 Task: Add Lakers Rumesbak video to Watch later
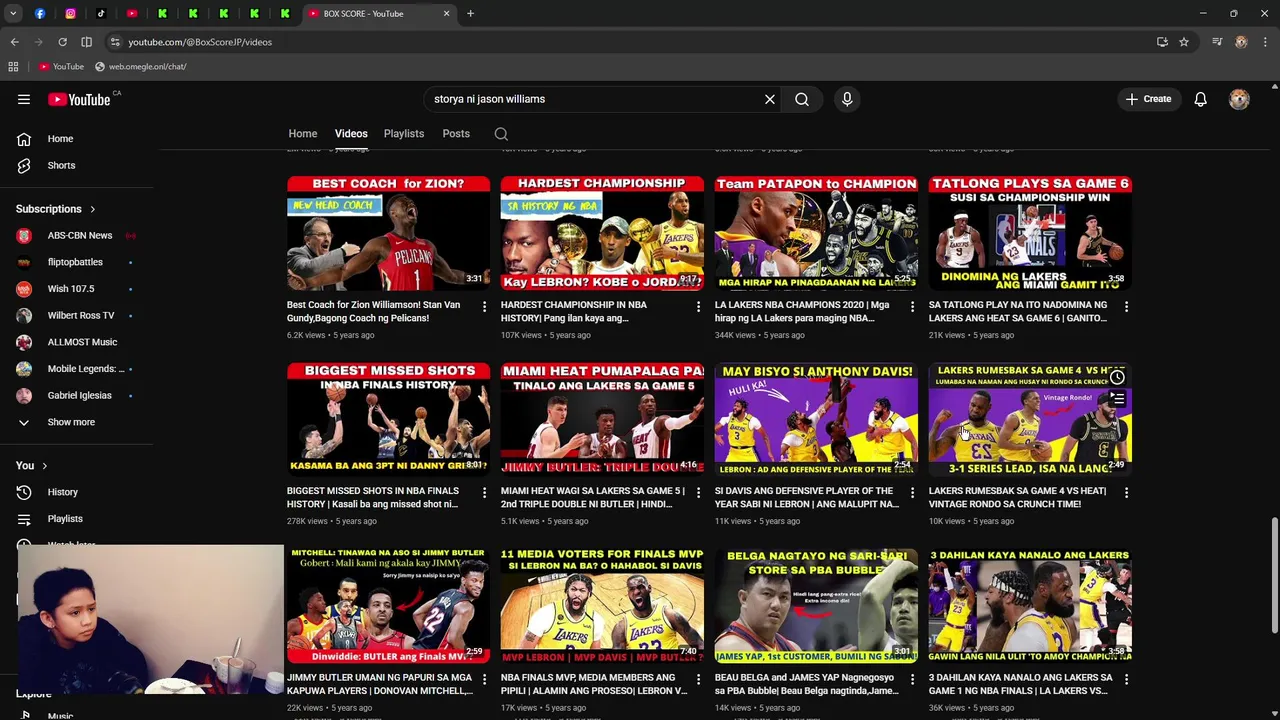1117,377
